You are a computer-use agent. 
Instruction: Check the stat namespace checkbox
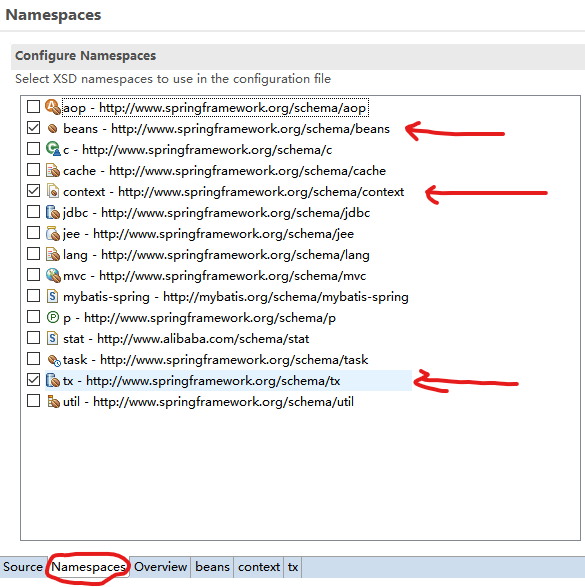pyautogui.click(x=33, y=338)
